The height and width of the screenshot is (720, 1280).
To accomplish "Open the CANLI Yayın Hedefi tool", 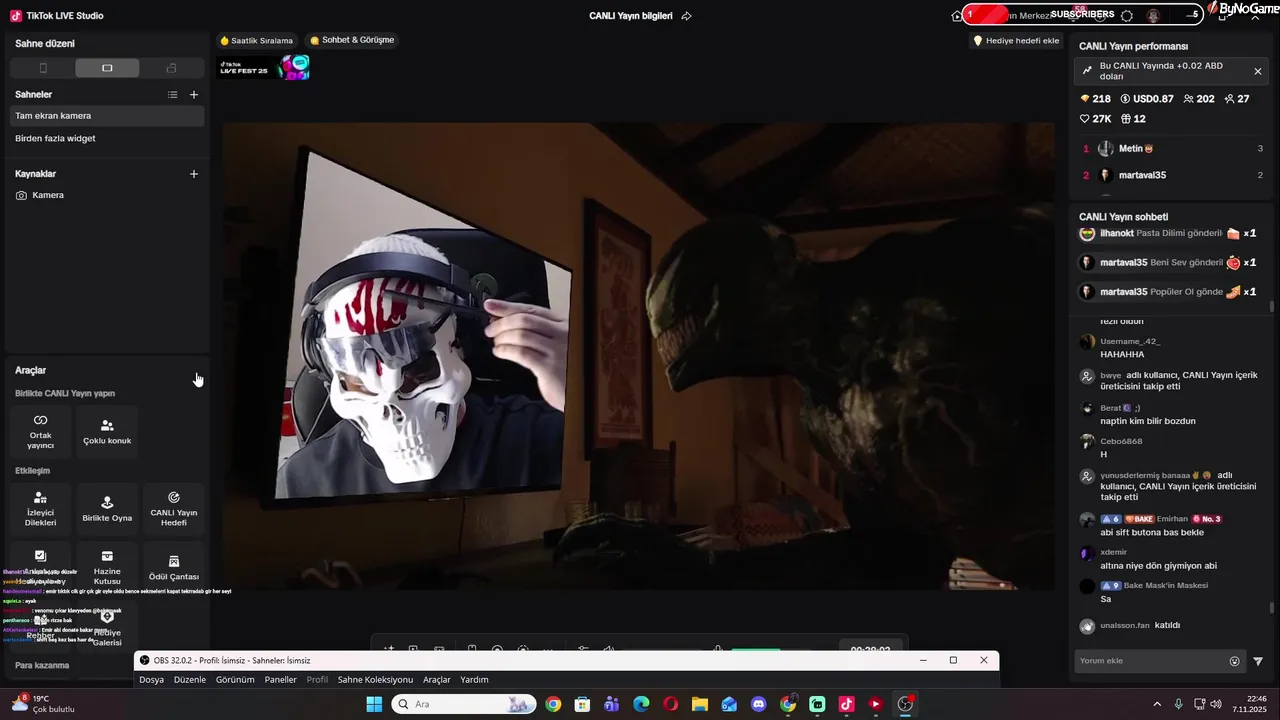I will point(173,509).
